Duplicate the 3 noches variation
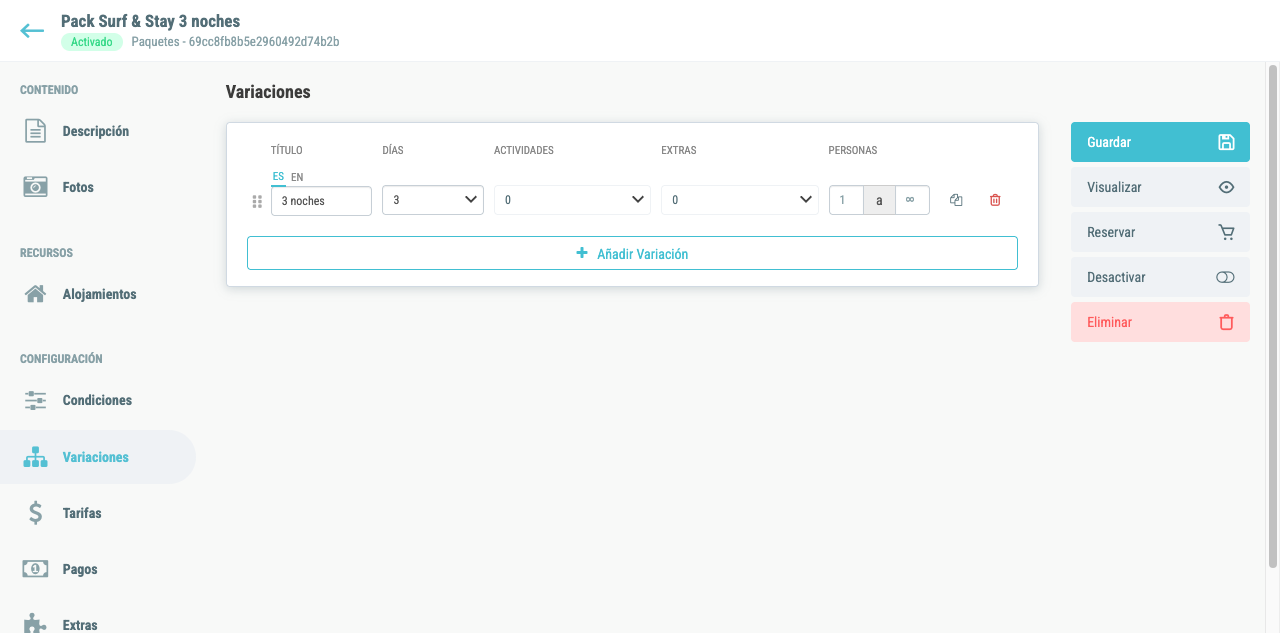Viewport: 1280px width, 633px height. (x=956, y=200)
